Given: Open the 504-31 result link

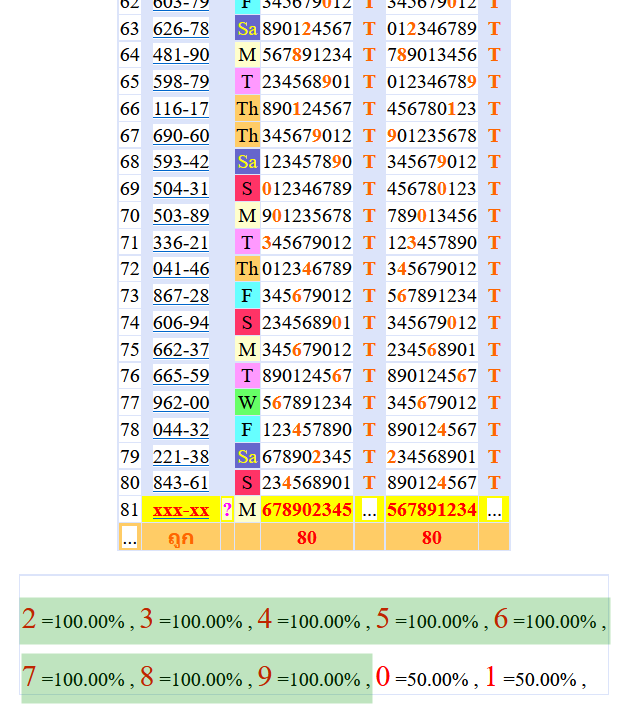Looking at the screenshot, I should [181, 189].
